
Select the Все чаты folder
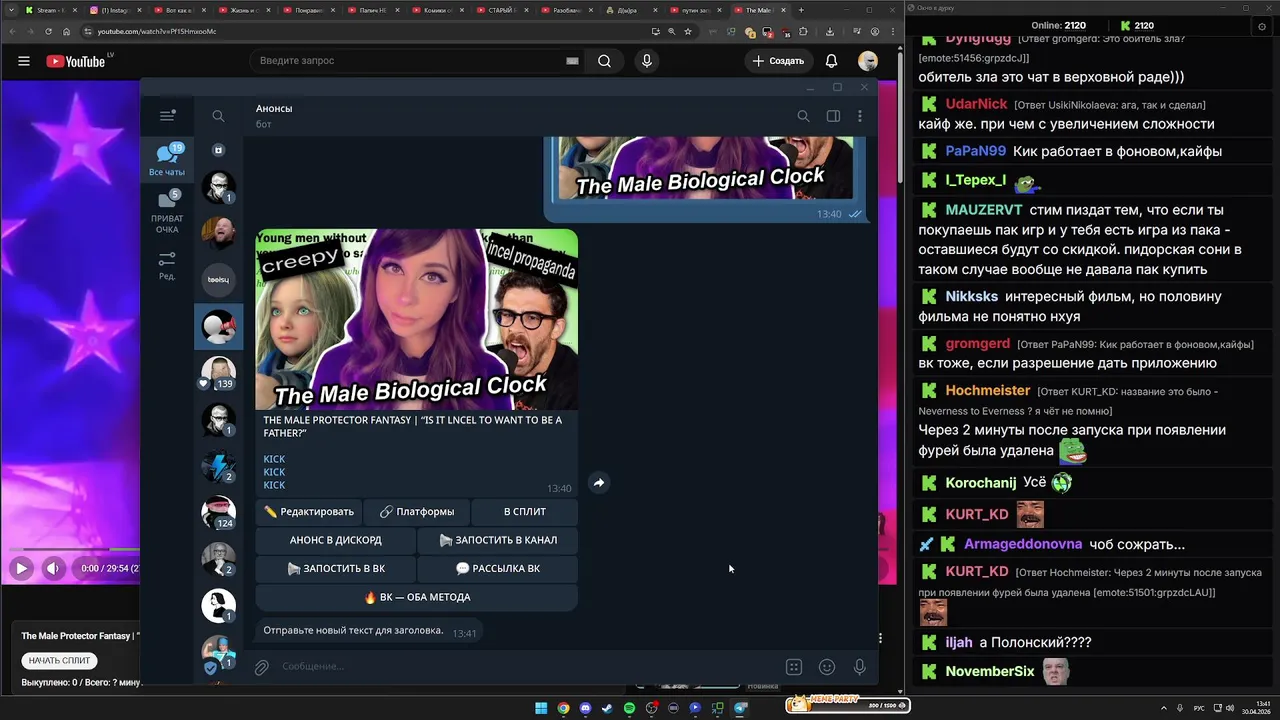click(x=167, y=160)
